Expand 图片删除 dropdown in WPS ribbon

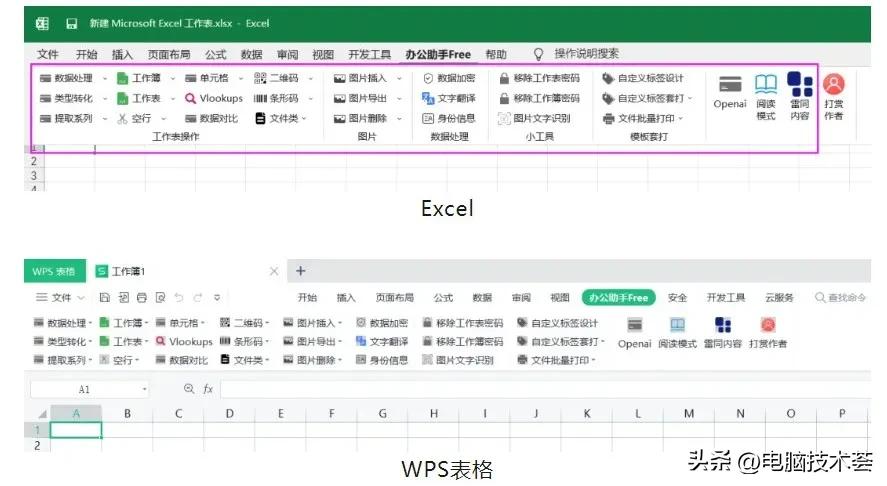coord(340,360)
